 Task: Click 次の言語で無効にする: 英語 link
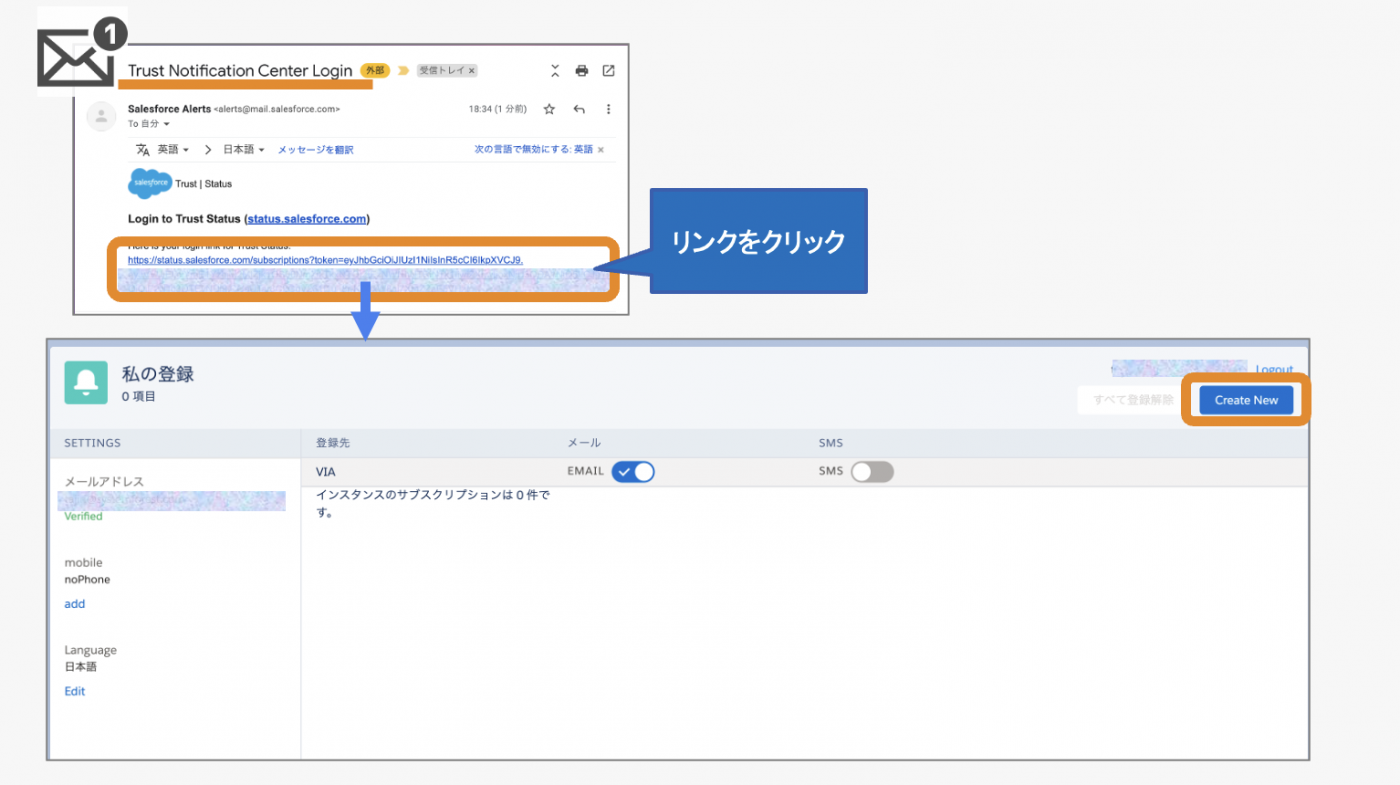pyautogui.click(x=533, y=150)
